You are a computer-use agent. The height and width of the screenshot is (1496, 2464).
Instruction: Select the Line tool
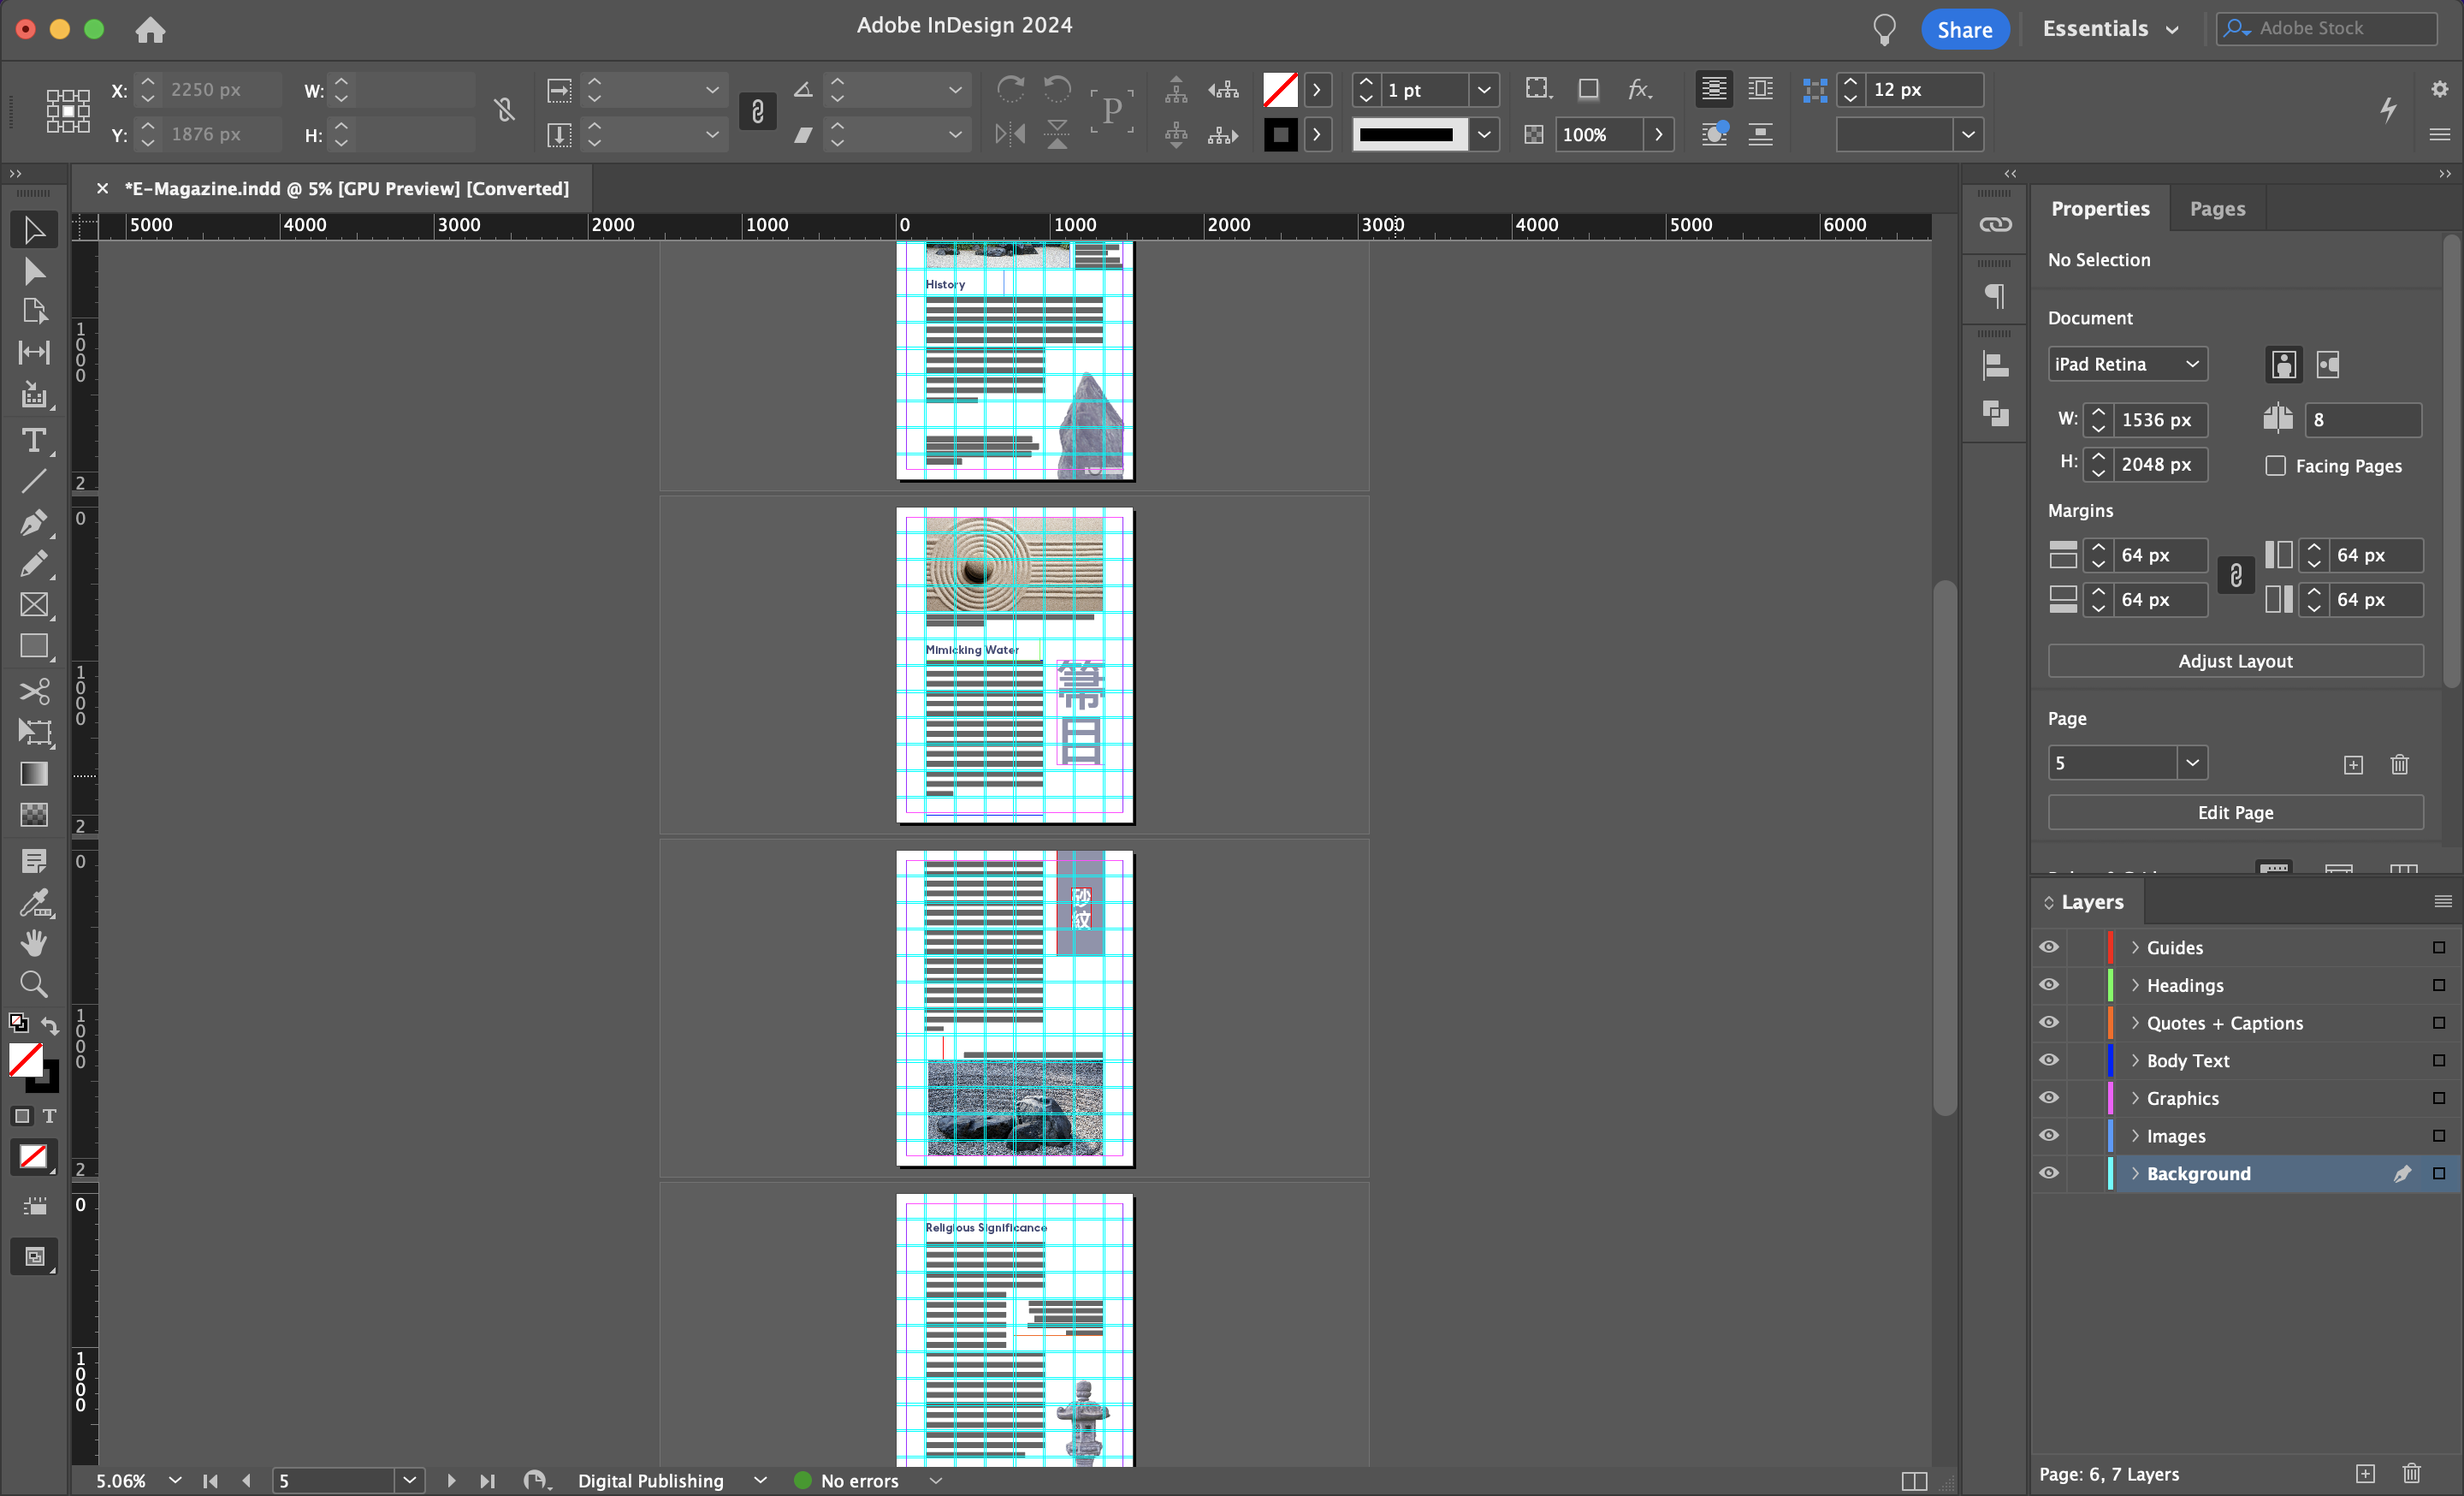[x=34, y=481]
